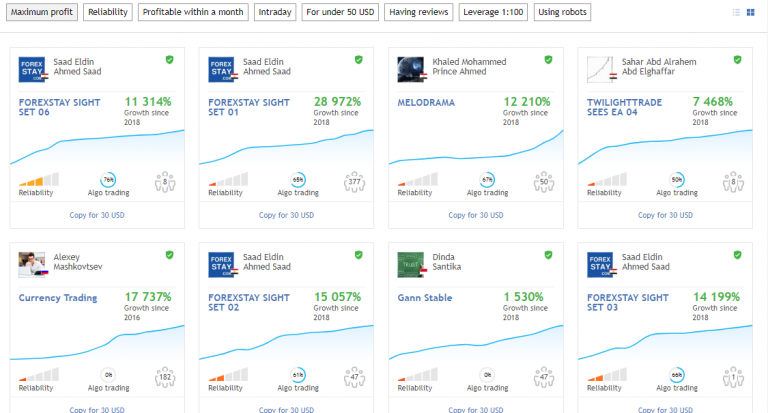The height and width of the screenshot is (413, 768).
Task: Click verified shield on FOREXSTAY SIGHT SET 03 card
Action: (737, 255)
